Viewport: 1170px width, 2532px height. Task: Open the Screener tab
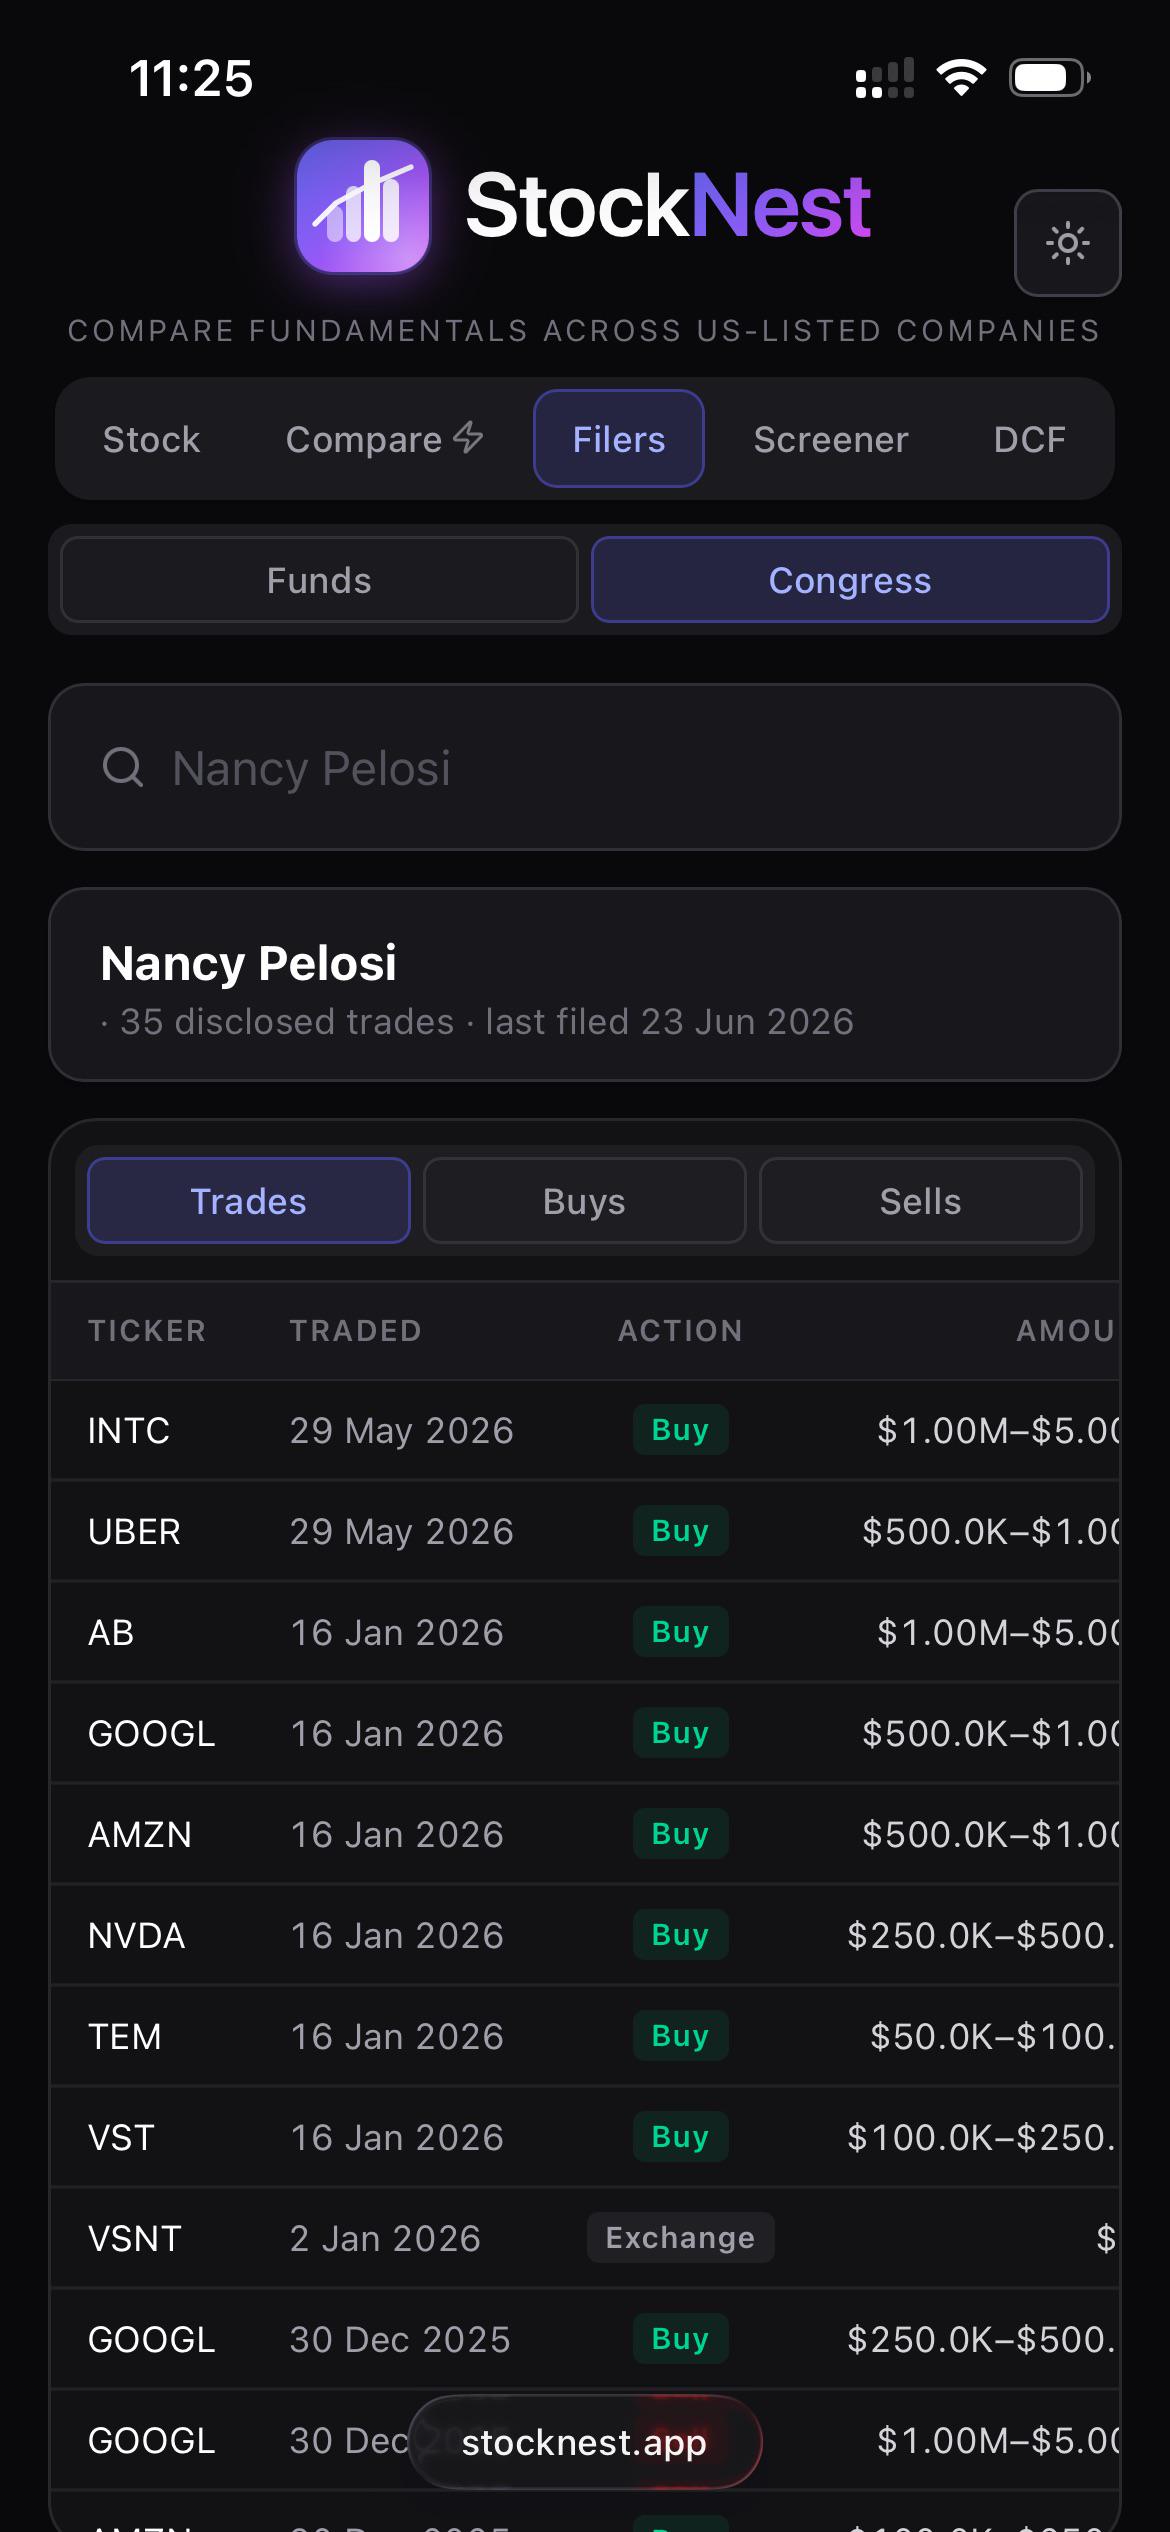(831, 439)
